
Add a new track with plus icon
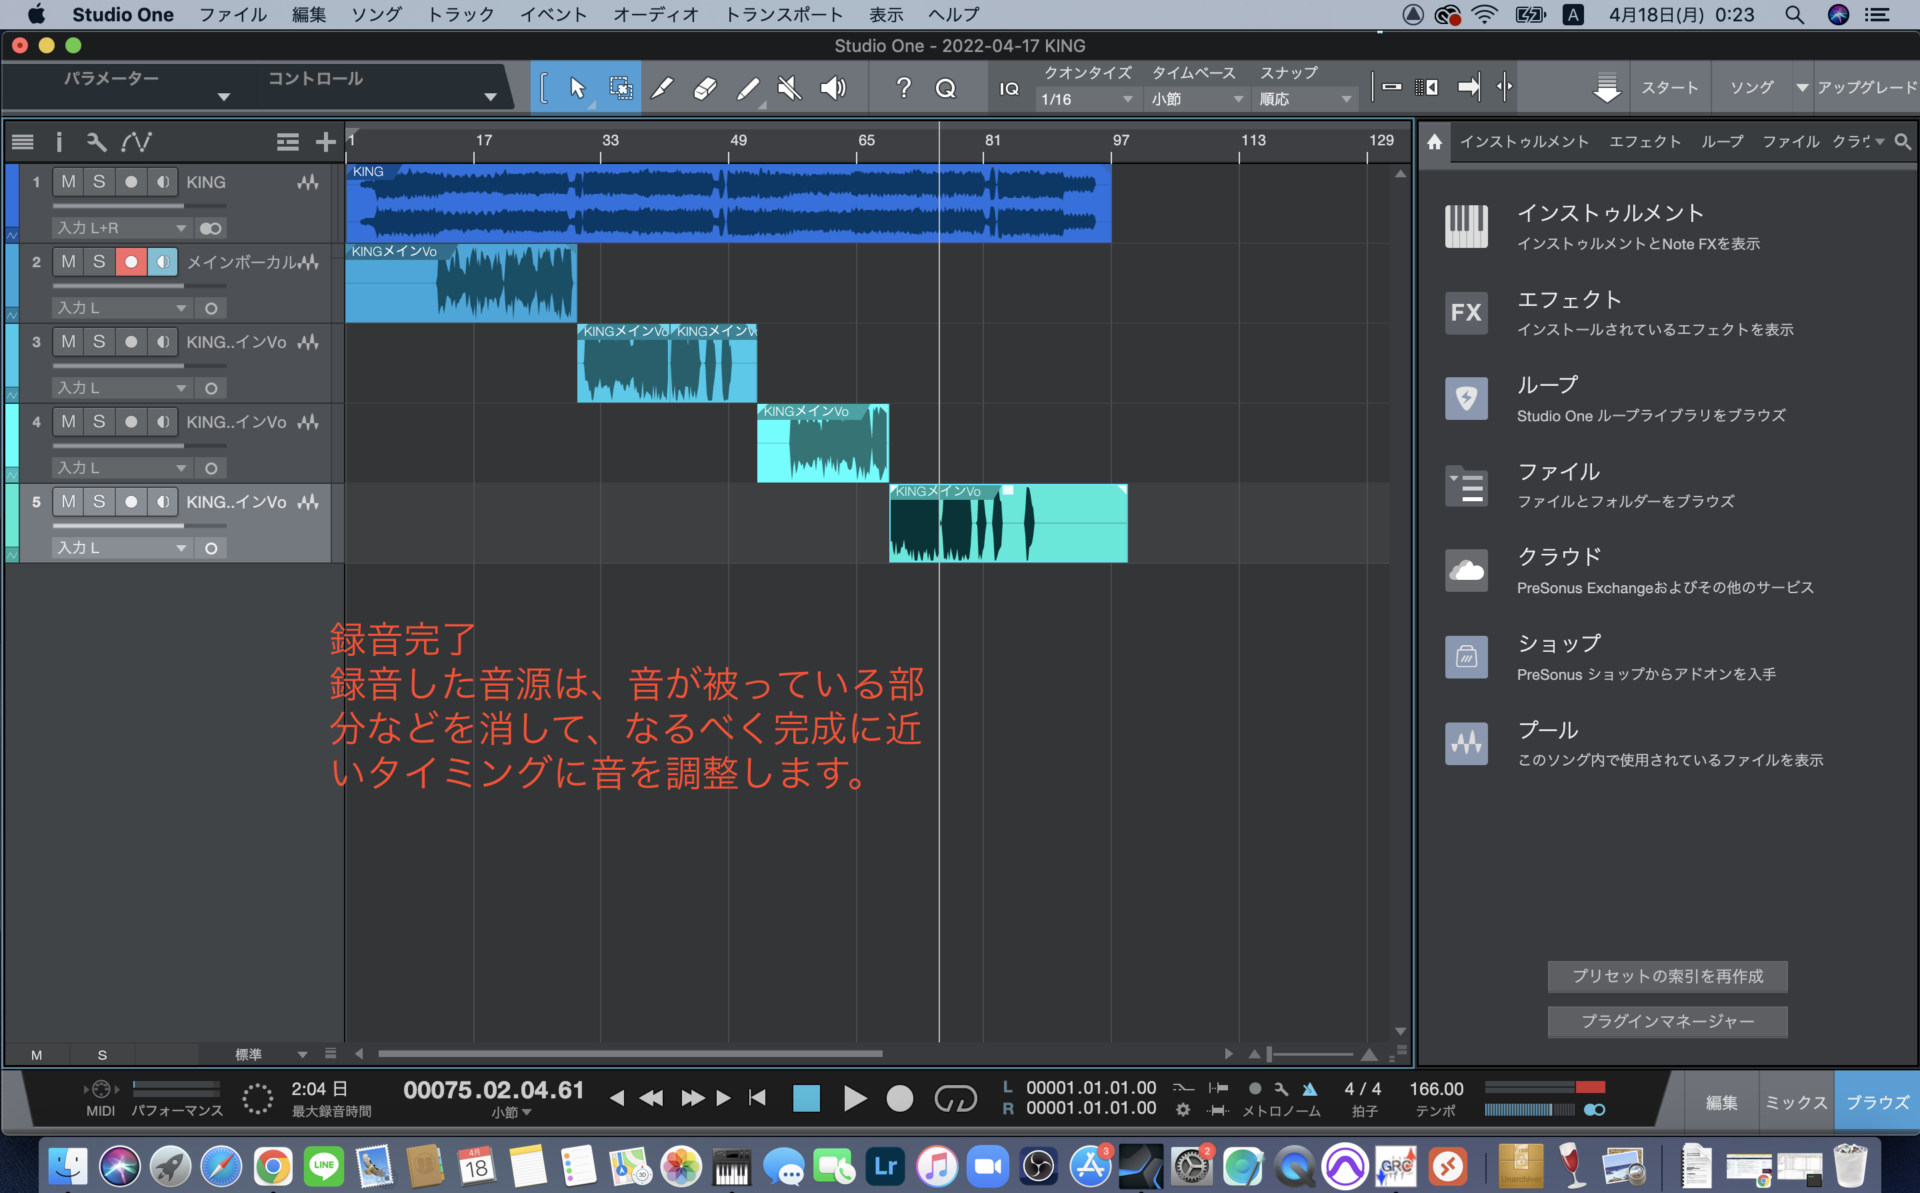coord(325,142)
